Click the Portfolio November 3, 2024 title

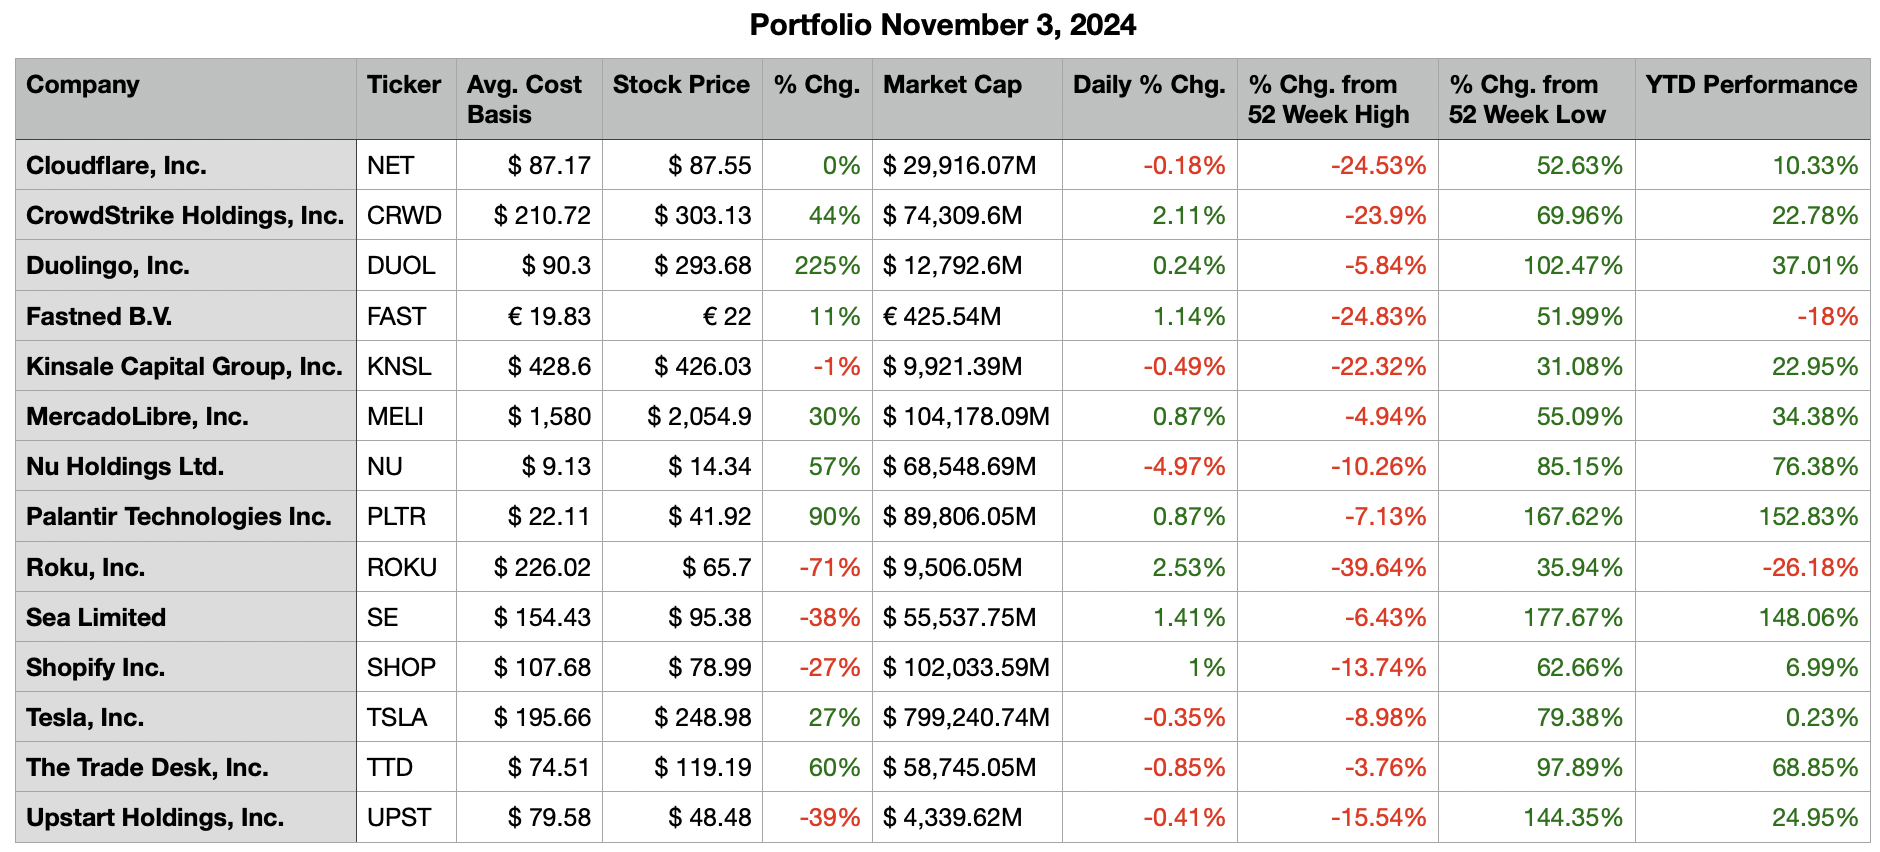[942, 25]
